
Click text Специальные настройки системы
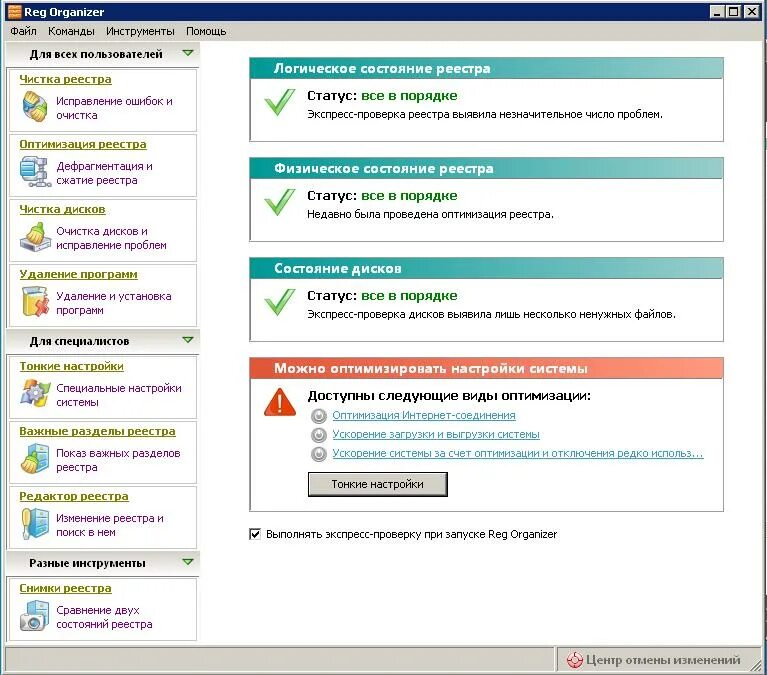click(119, 395)
